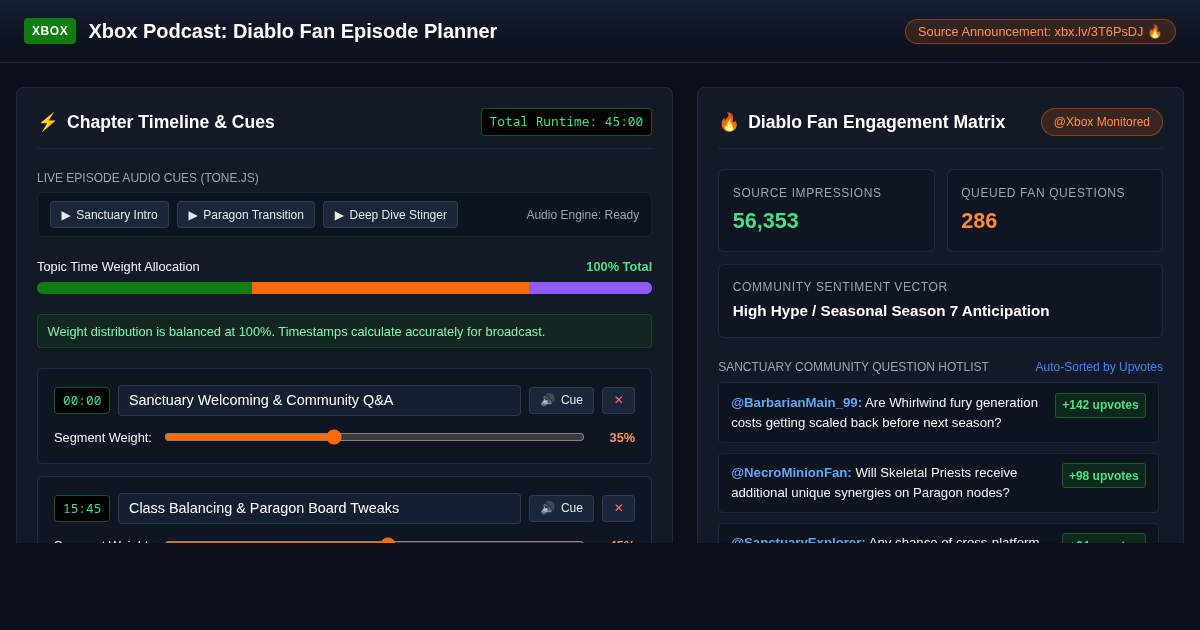Viewport: 1200px width, 630px height.
Task: Remove the Sanctuary Welcoming segment
Action: point(618,400)
